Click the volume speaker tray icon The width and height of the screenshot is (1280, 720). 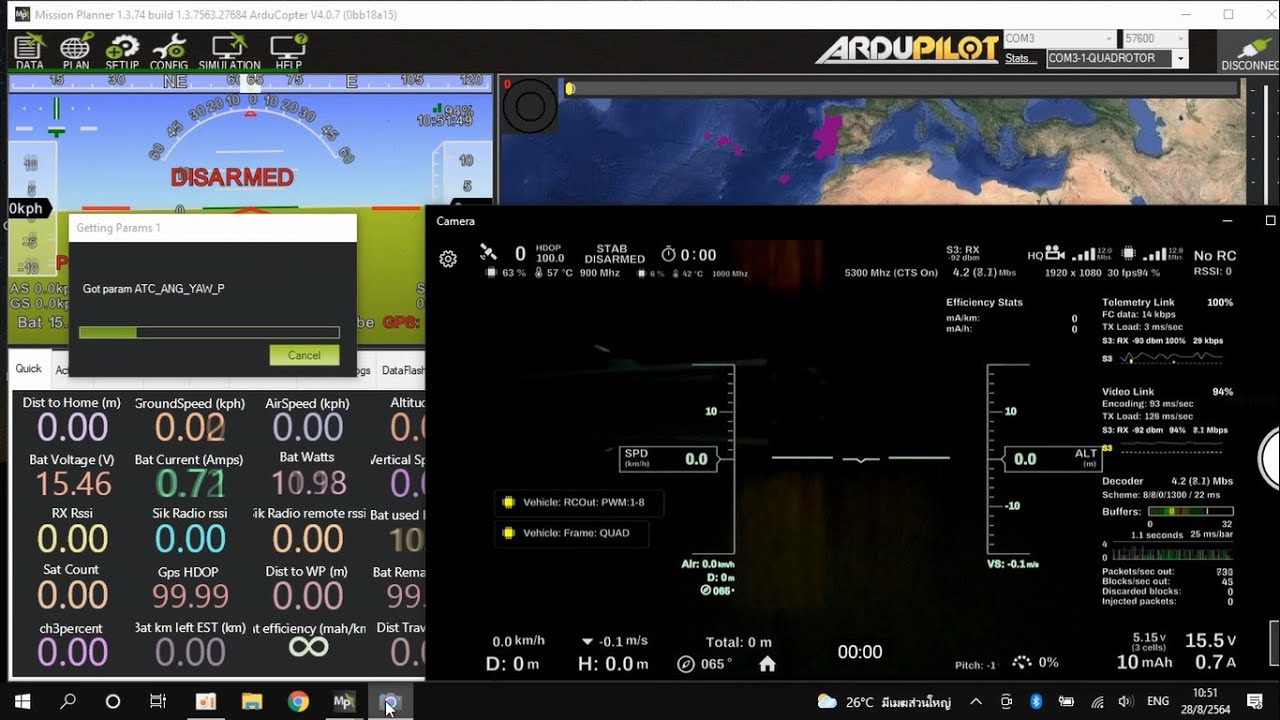pos(1126,701)
